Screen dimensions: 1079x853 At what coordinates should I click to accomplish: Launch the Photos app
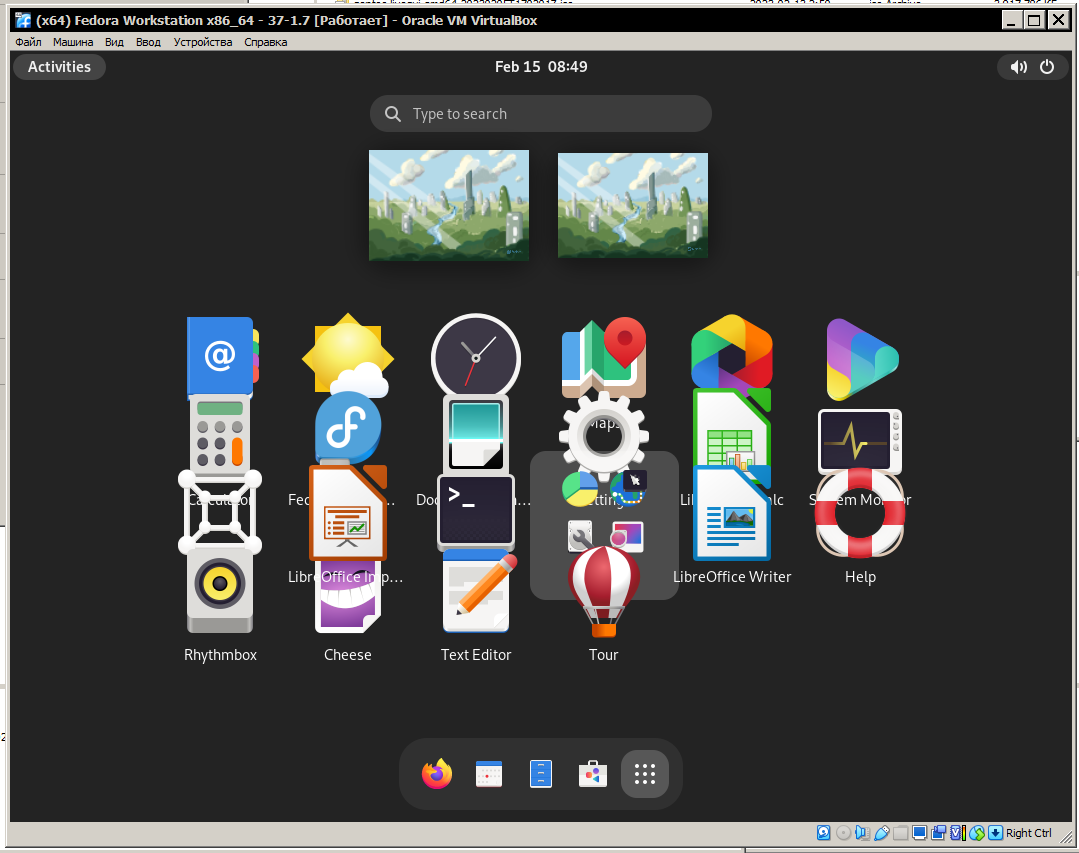click(731, 352)
